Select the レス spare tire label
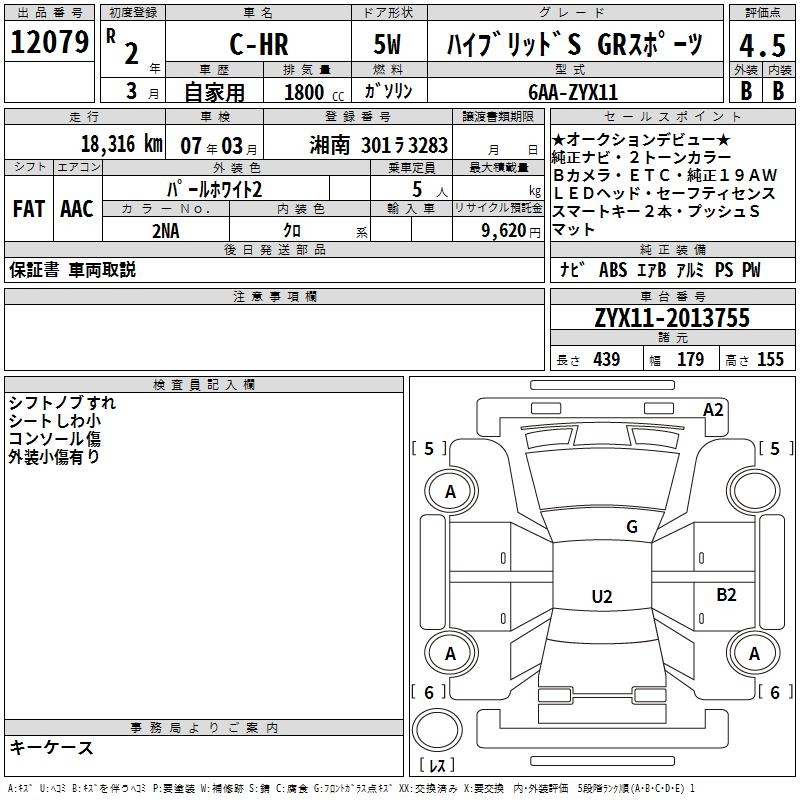 pyautogui.click(x=437, y=765)
